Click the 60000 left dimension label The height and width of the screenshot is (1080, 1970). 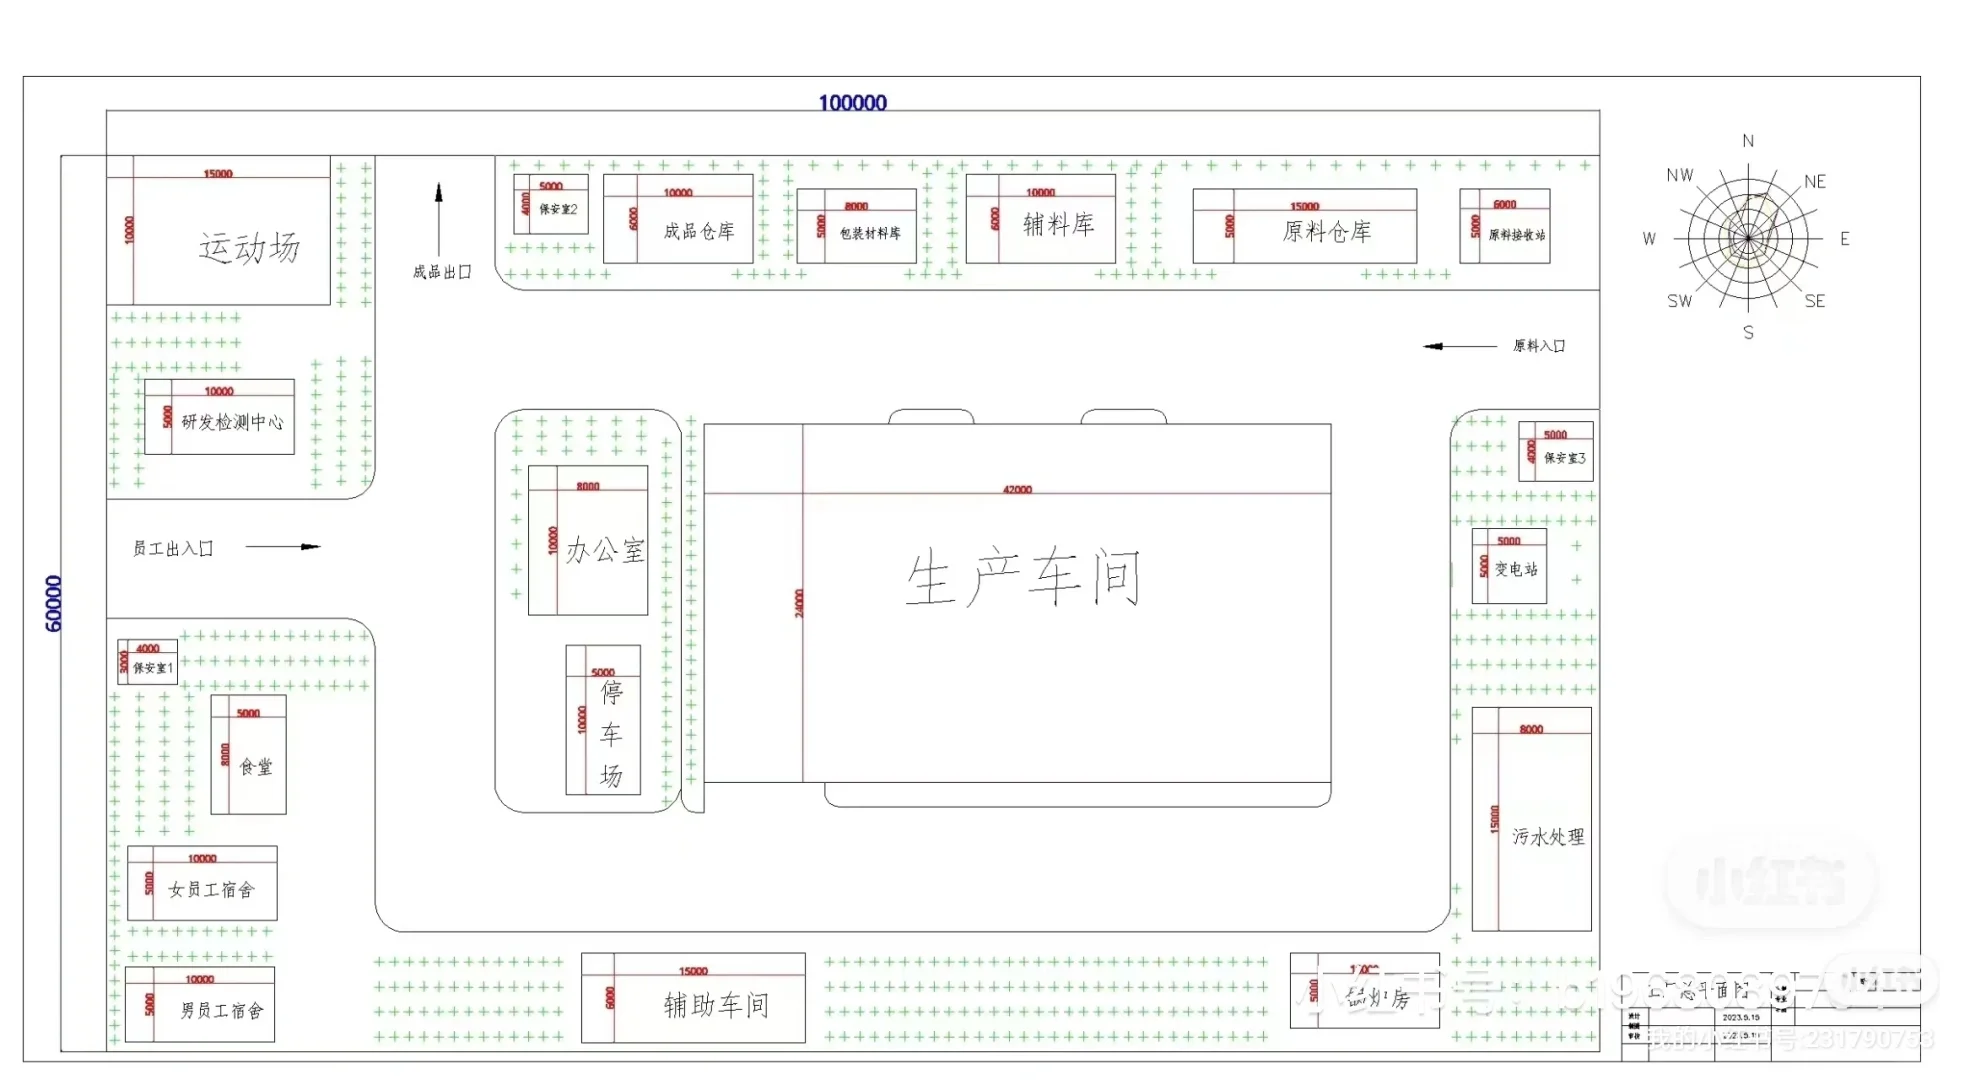(54, 603)
